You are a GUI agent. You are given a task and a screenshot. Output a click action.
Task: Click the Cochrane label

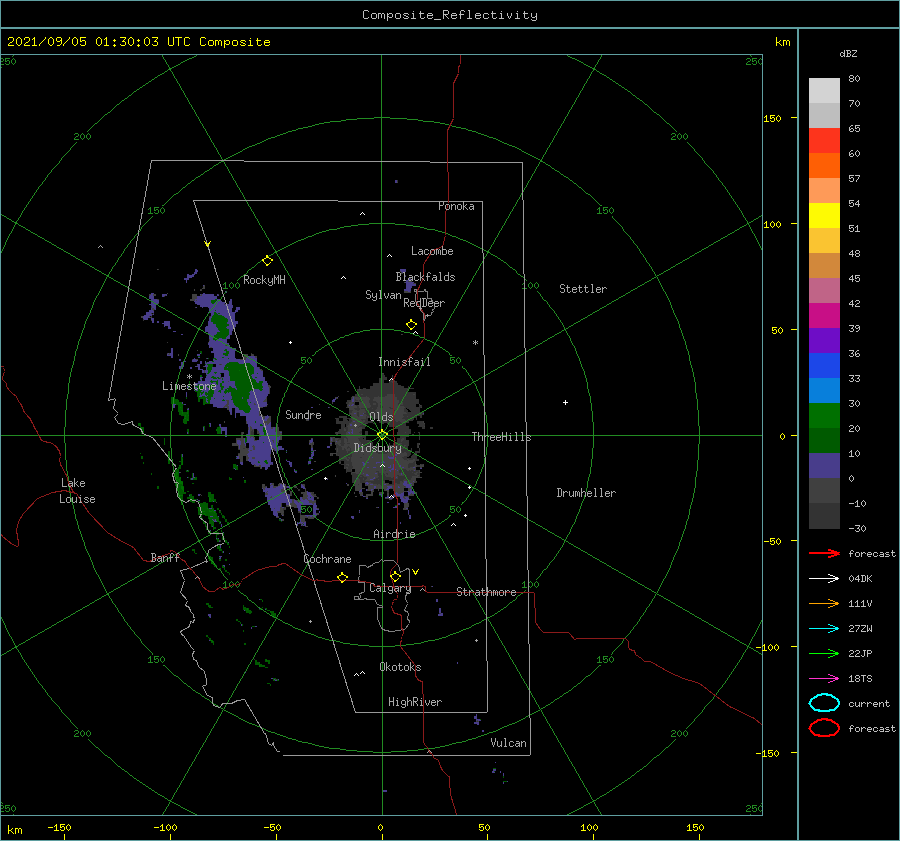tap(327, 559)
